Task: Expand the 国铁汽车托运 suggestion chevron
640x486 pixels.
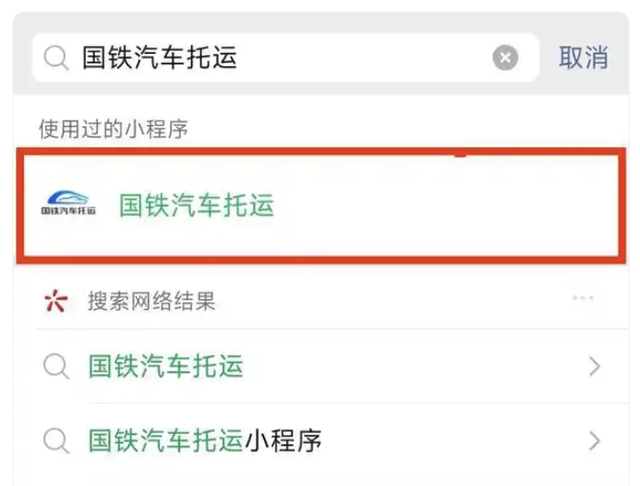Action: point(595,366)
